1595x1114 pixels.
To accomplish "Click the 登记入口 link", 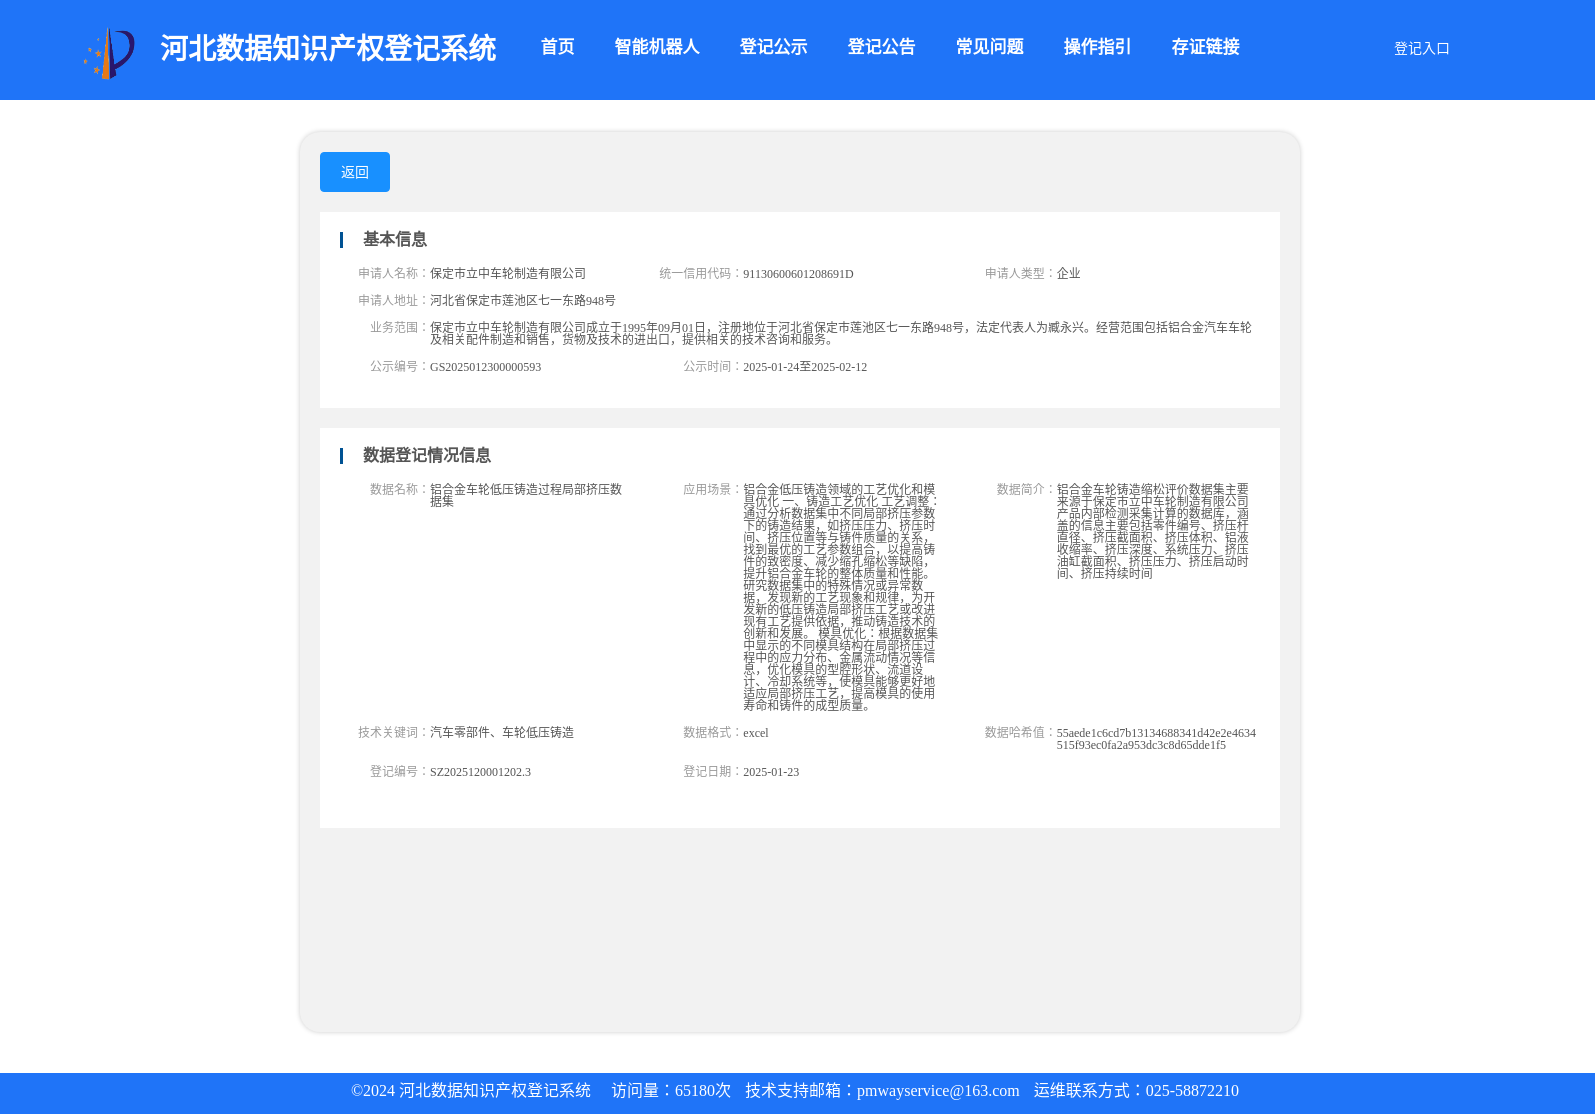I will pos(1421,48).
